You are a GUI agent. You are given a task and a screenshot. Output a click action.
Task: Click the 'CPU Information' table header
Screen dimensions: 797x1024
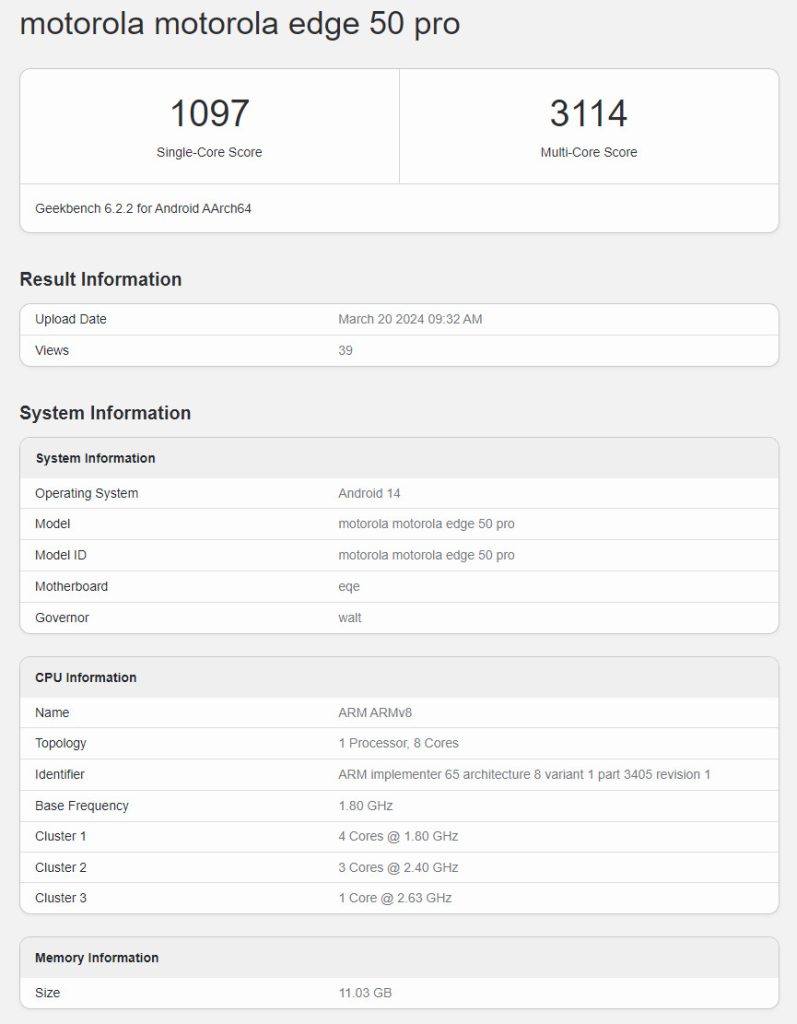click(399, 678)
